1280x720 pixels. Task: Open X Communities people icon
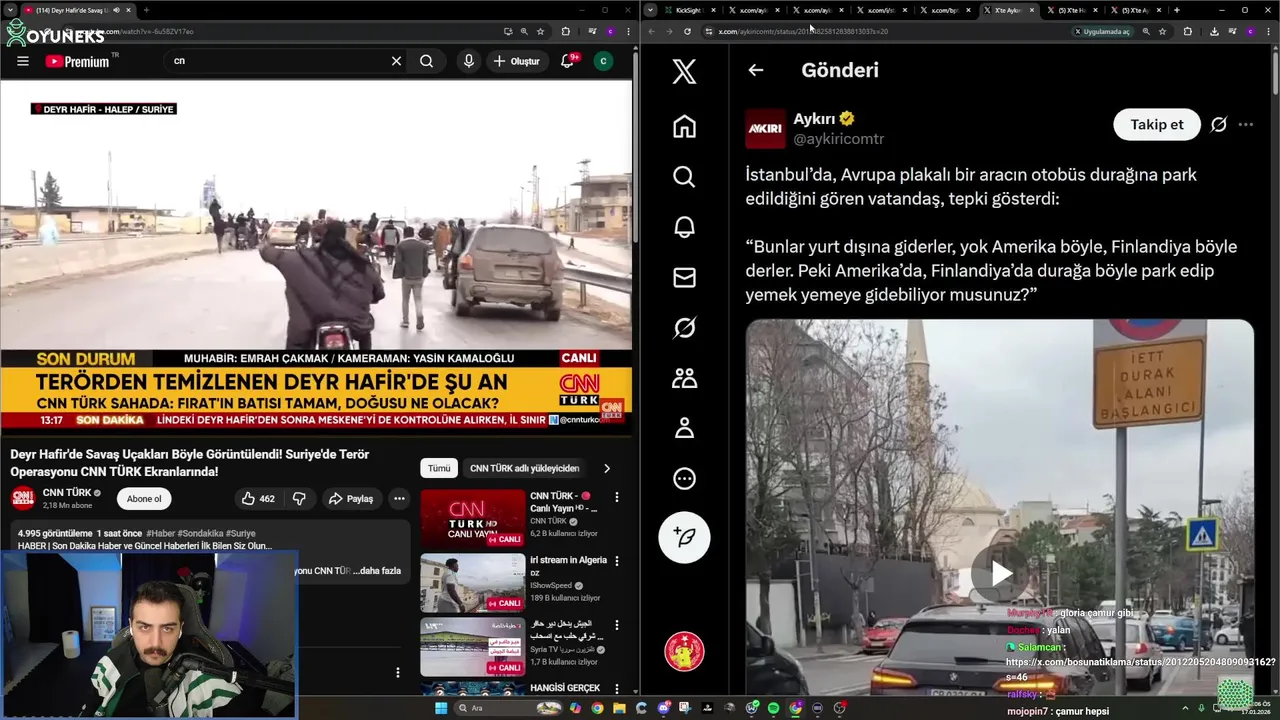click(x=684, y=378)
